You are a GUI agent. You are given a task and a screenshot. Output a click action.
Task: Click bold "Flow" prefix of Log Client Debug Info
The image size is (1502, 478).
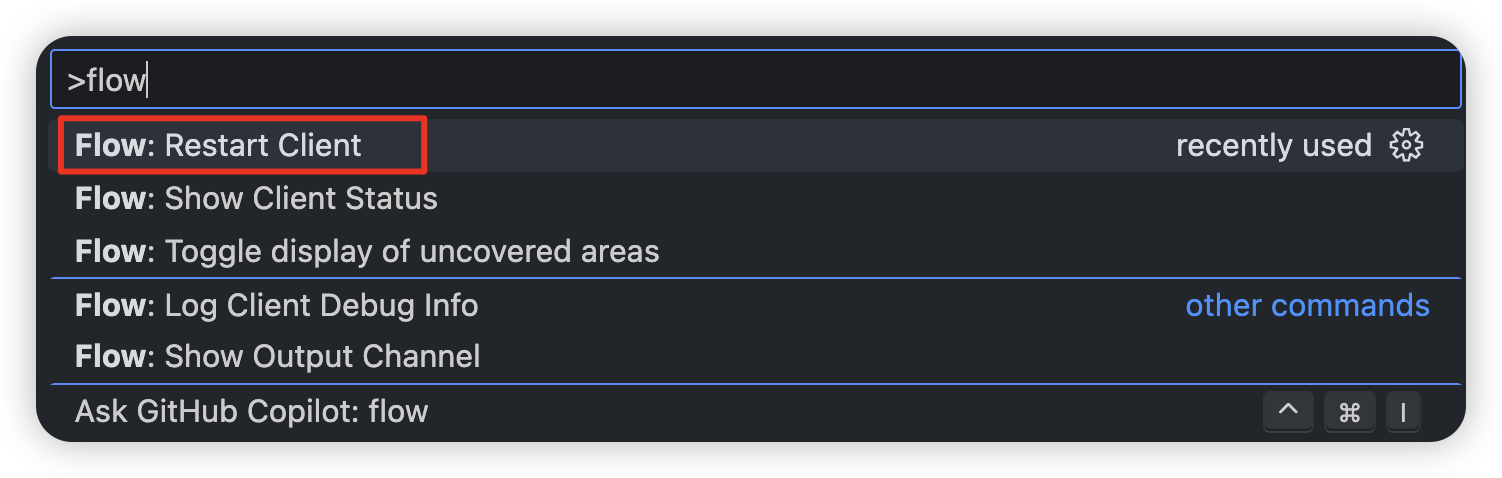[x=110, y=305]
